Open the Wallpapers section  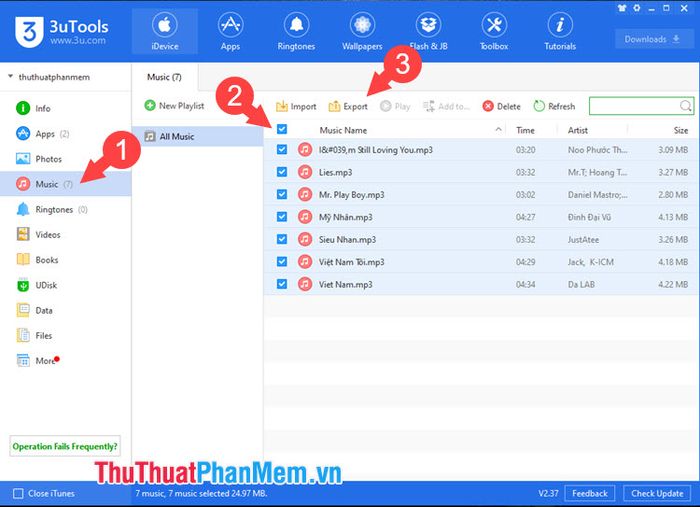[x=362, y=31]
